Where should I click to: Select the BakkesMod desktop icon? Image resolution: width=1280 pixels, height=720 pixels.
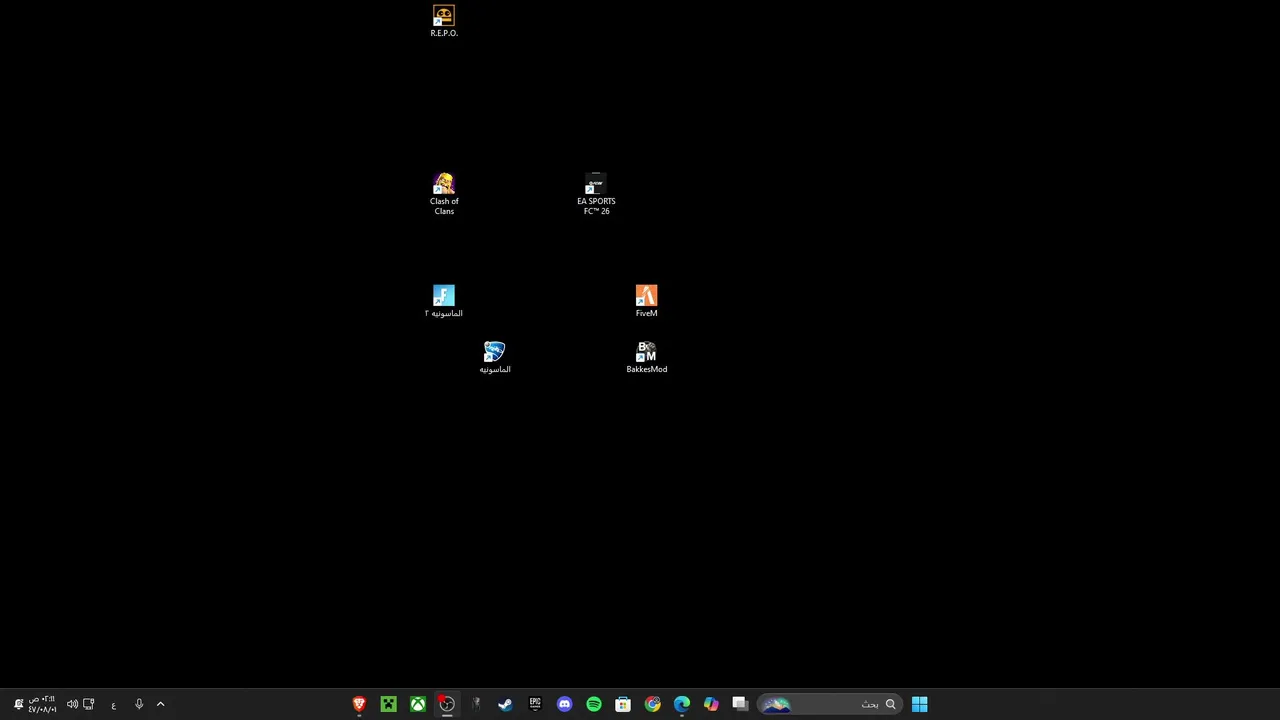tap(646, 357)
